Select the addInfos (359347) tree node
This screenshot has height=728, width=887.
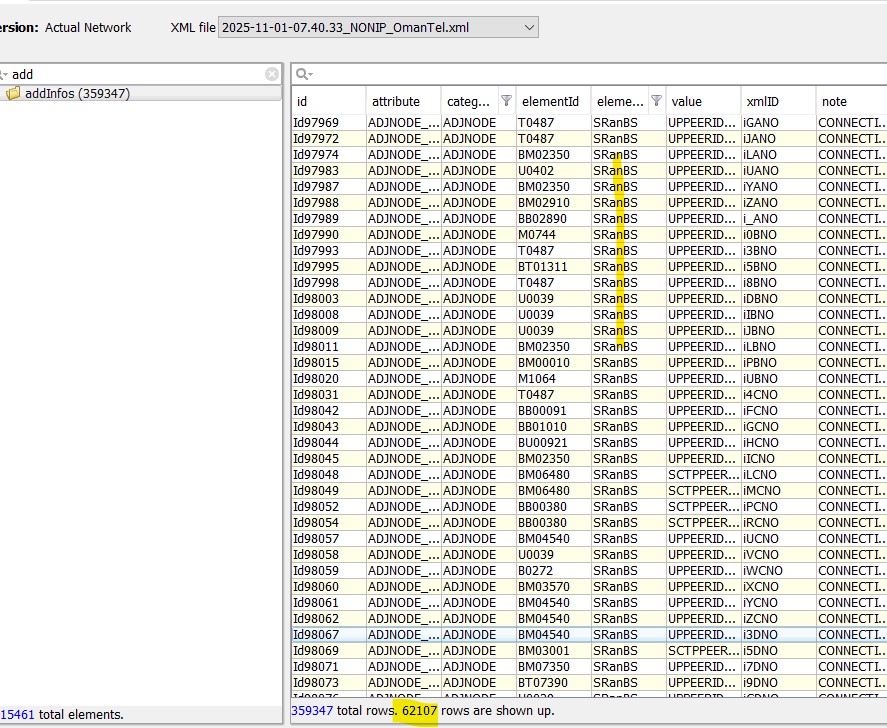[x=77, y=93]
